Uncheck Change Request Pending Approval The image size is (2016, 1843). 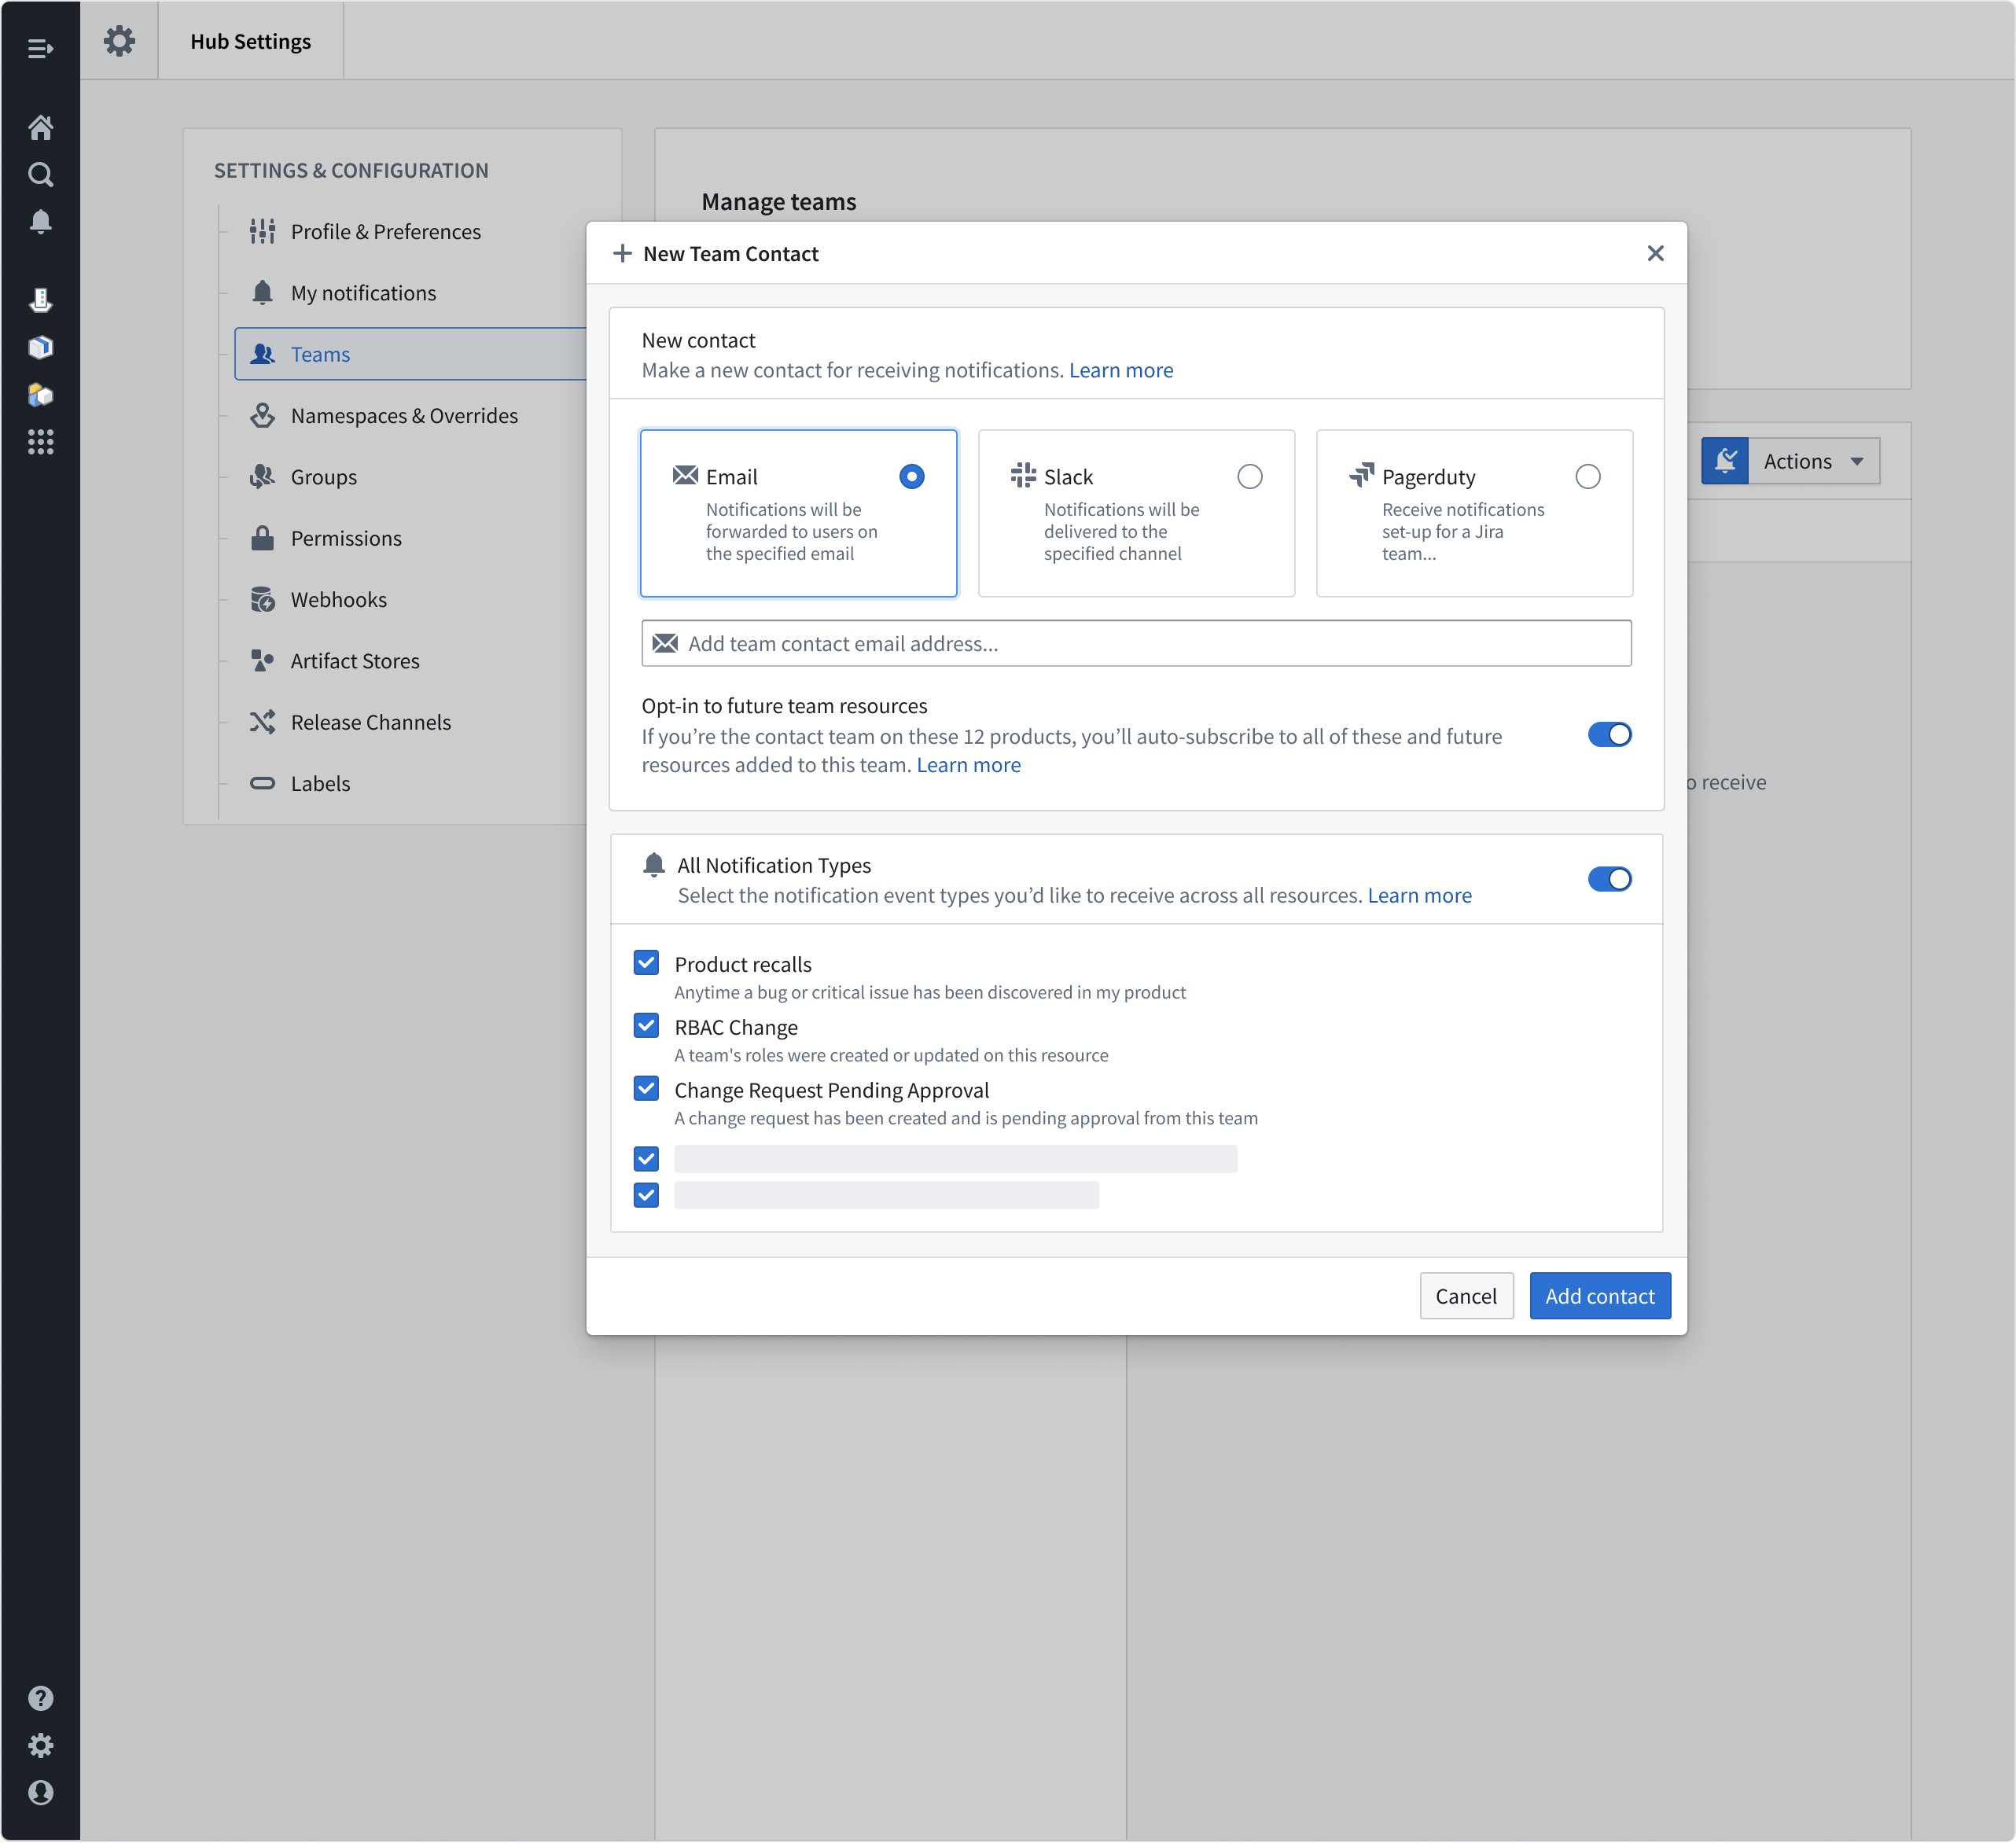(x=646, y=1088)
